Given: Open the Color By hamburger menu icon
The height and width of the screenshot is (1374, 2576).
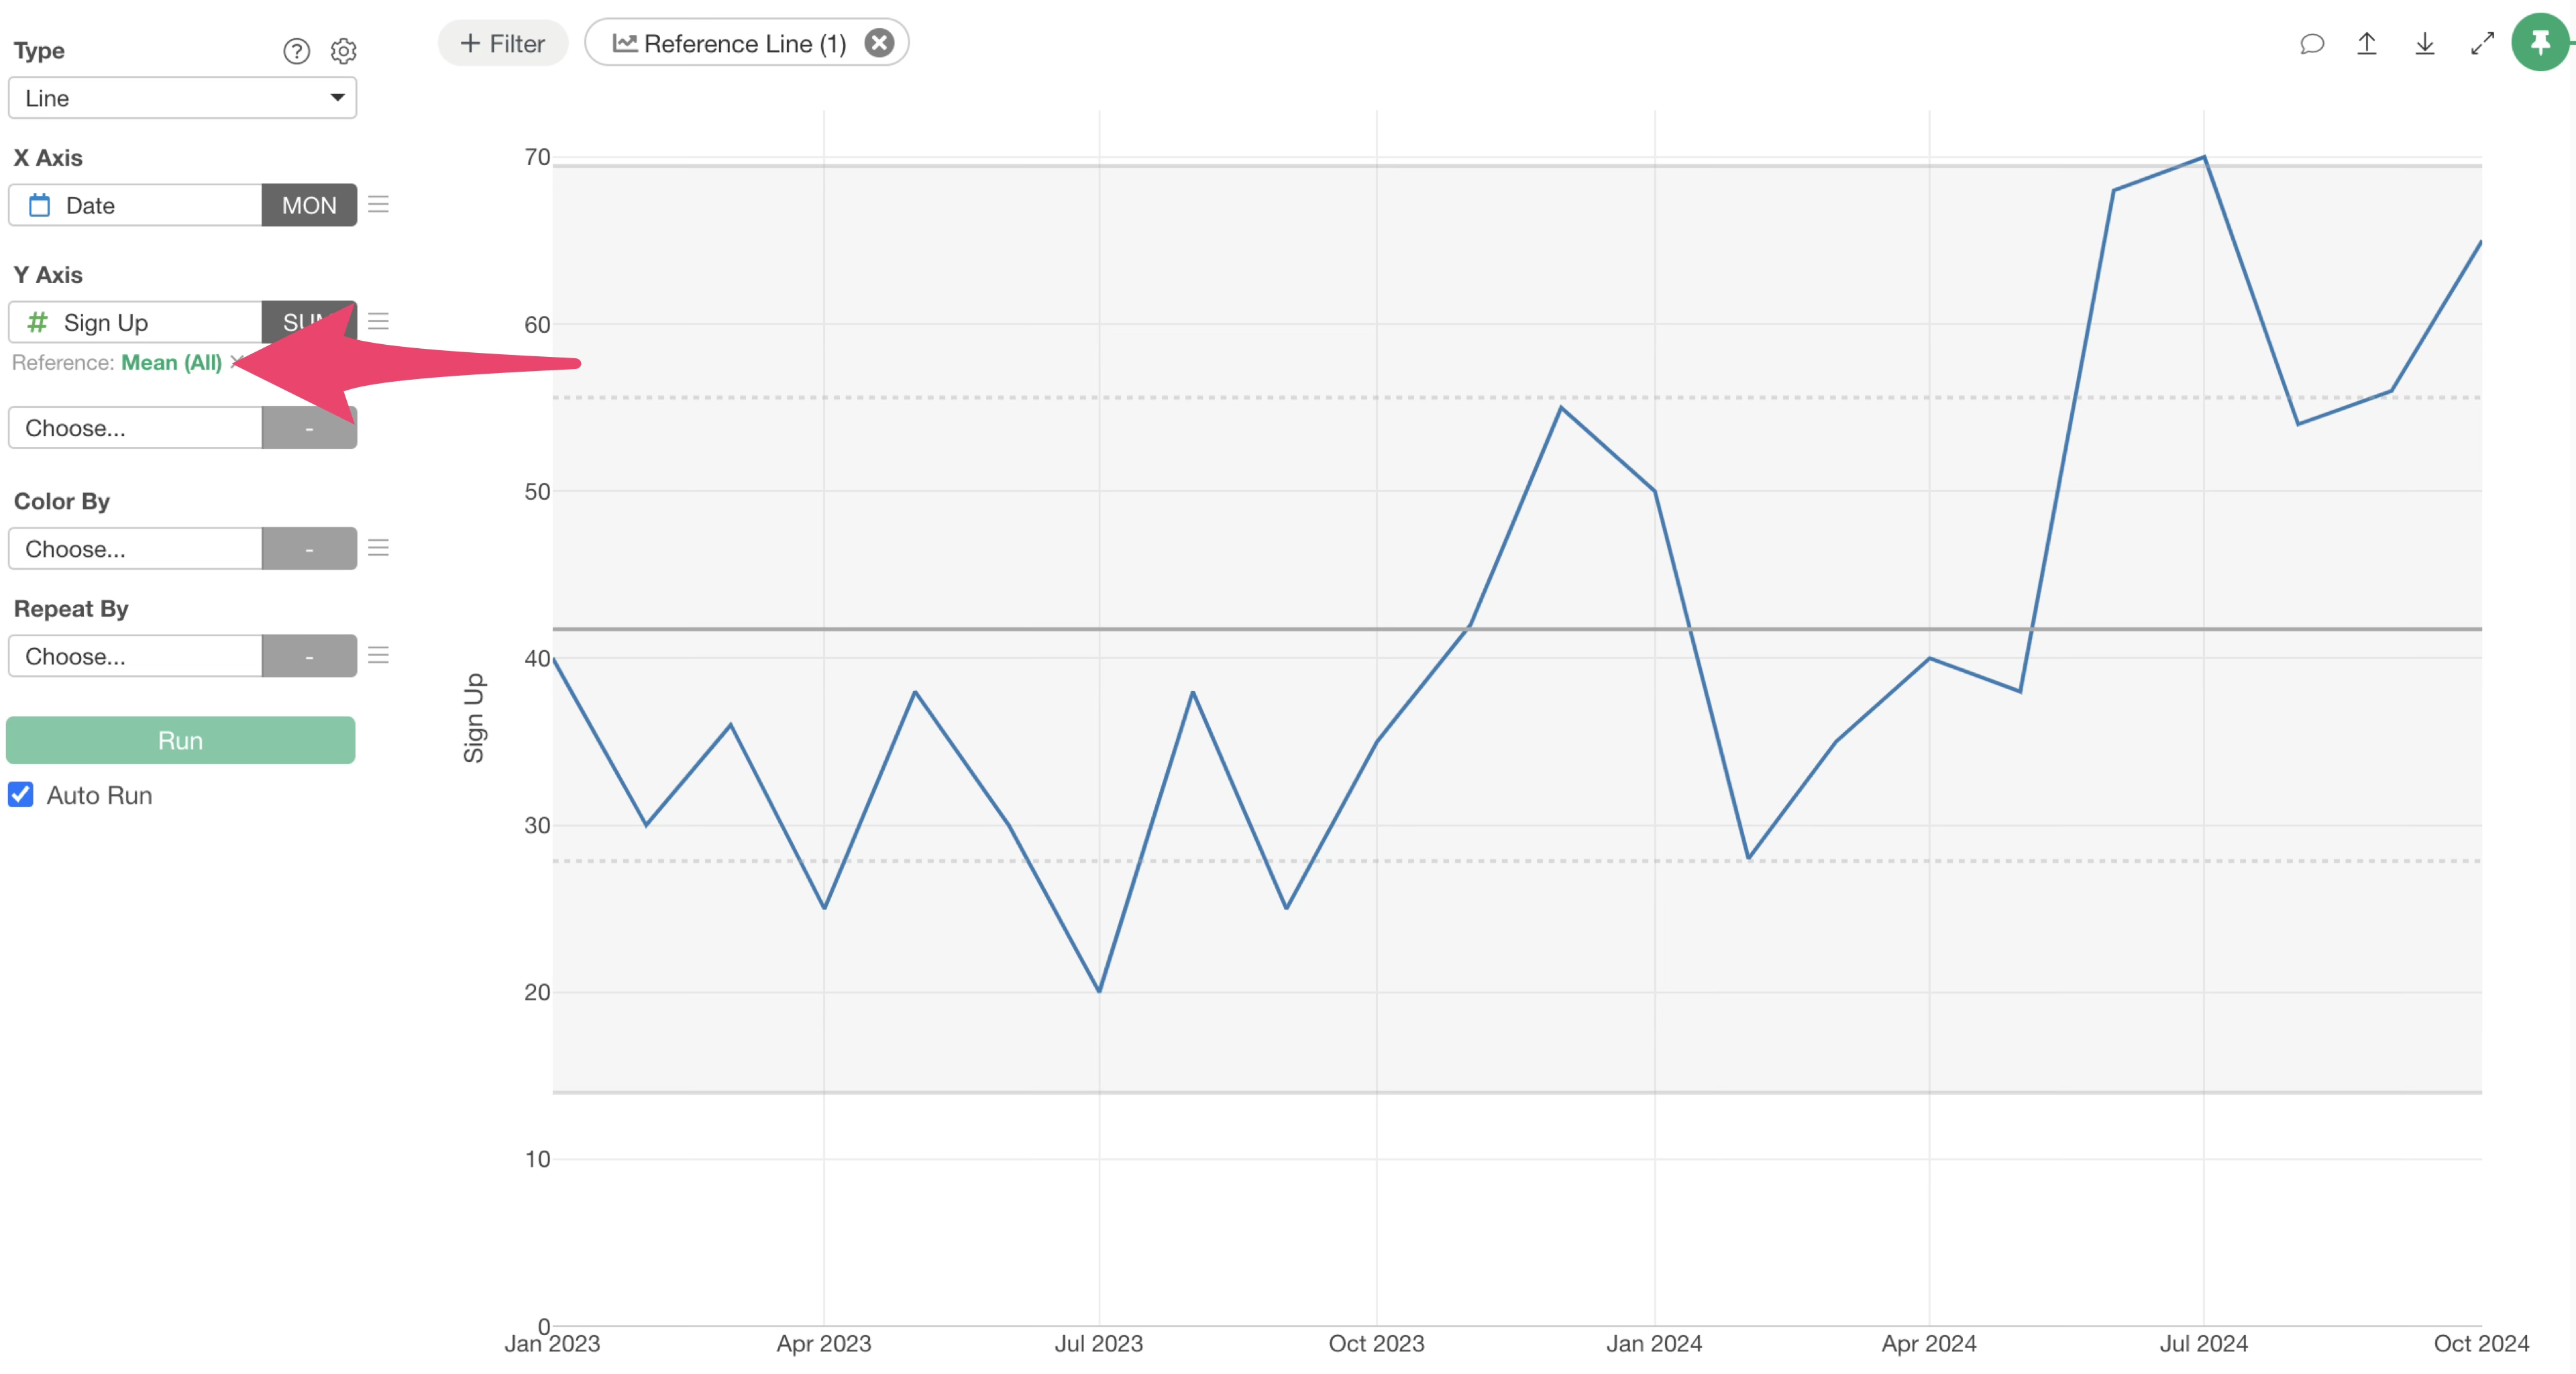Looking at the screenshot, I should (x=378, y=548).
